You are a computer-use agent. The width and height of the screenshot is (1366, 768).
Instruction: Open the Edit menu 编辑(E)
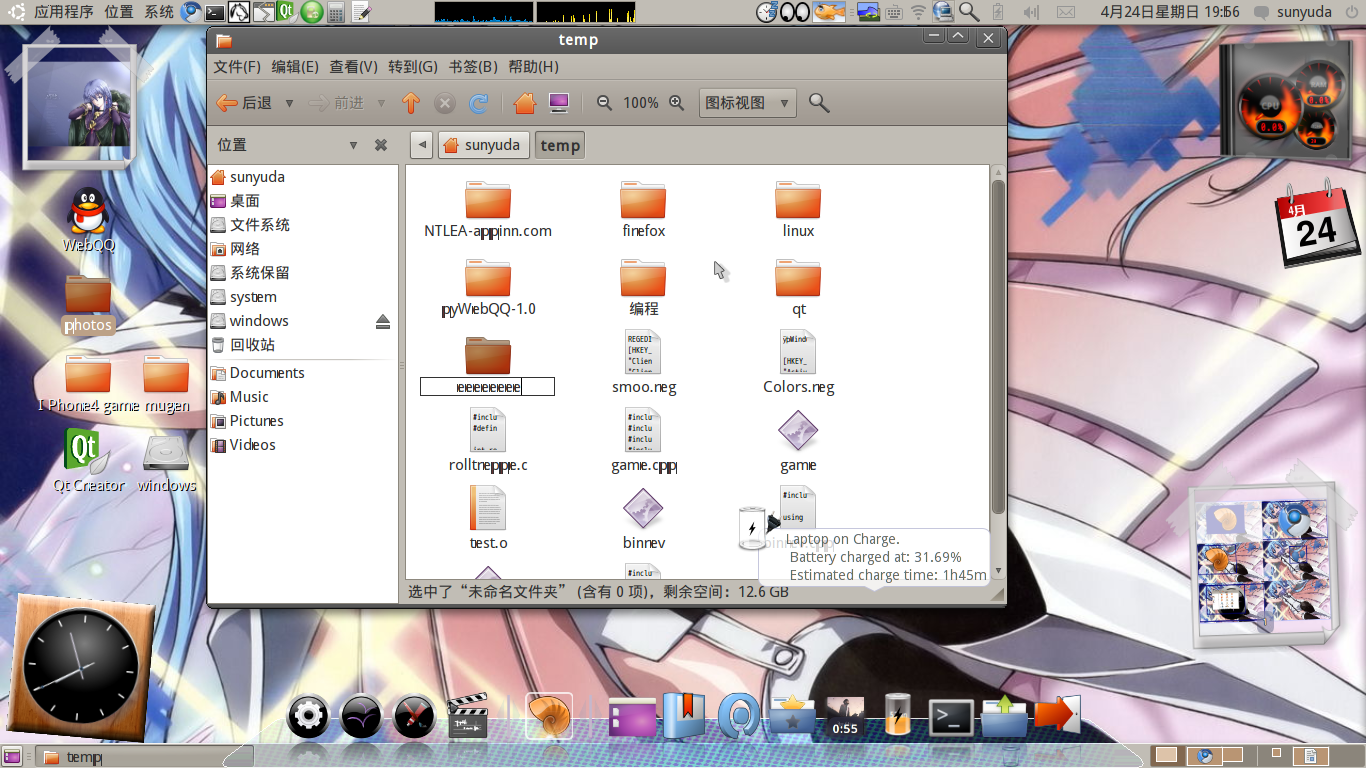point(295,66)
